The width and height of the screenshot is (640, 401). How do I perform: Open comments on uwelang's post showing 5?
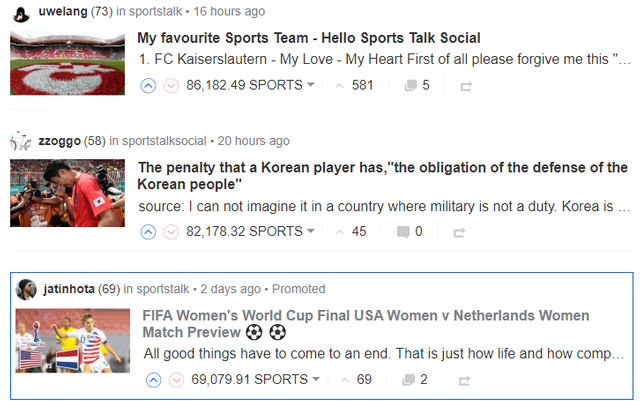click(x=417, y=85)
